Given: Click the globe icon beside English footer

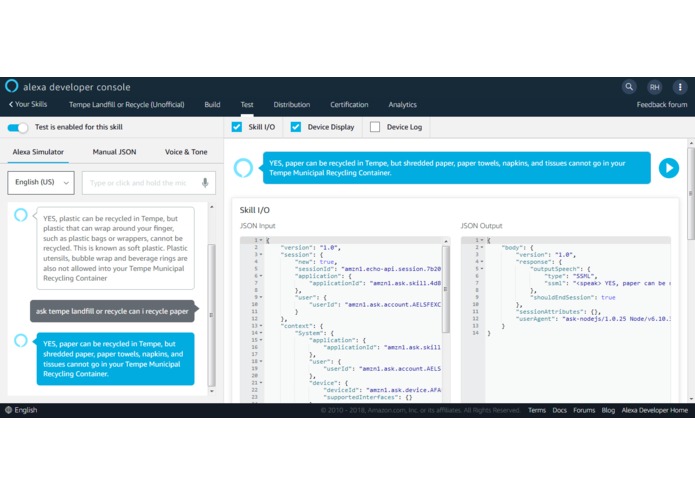Looking at the screenshot, I should click(x=8, y=410).
